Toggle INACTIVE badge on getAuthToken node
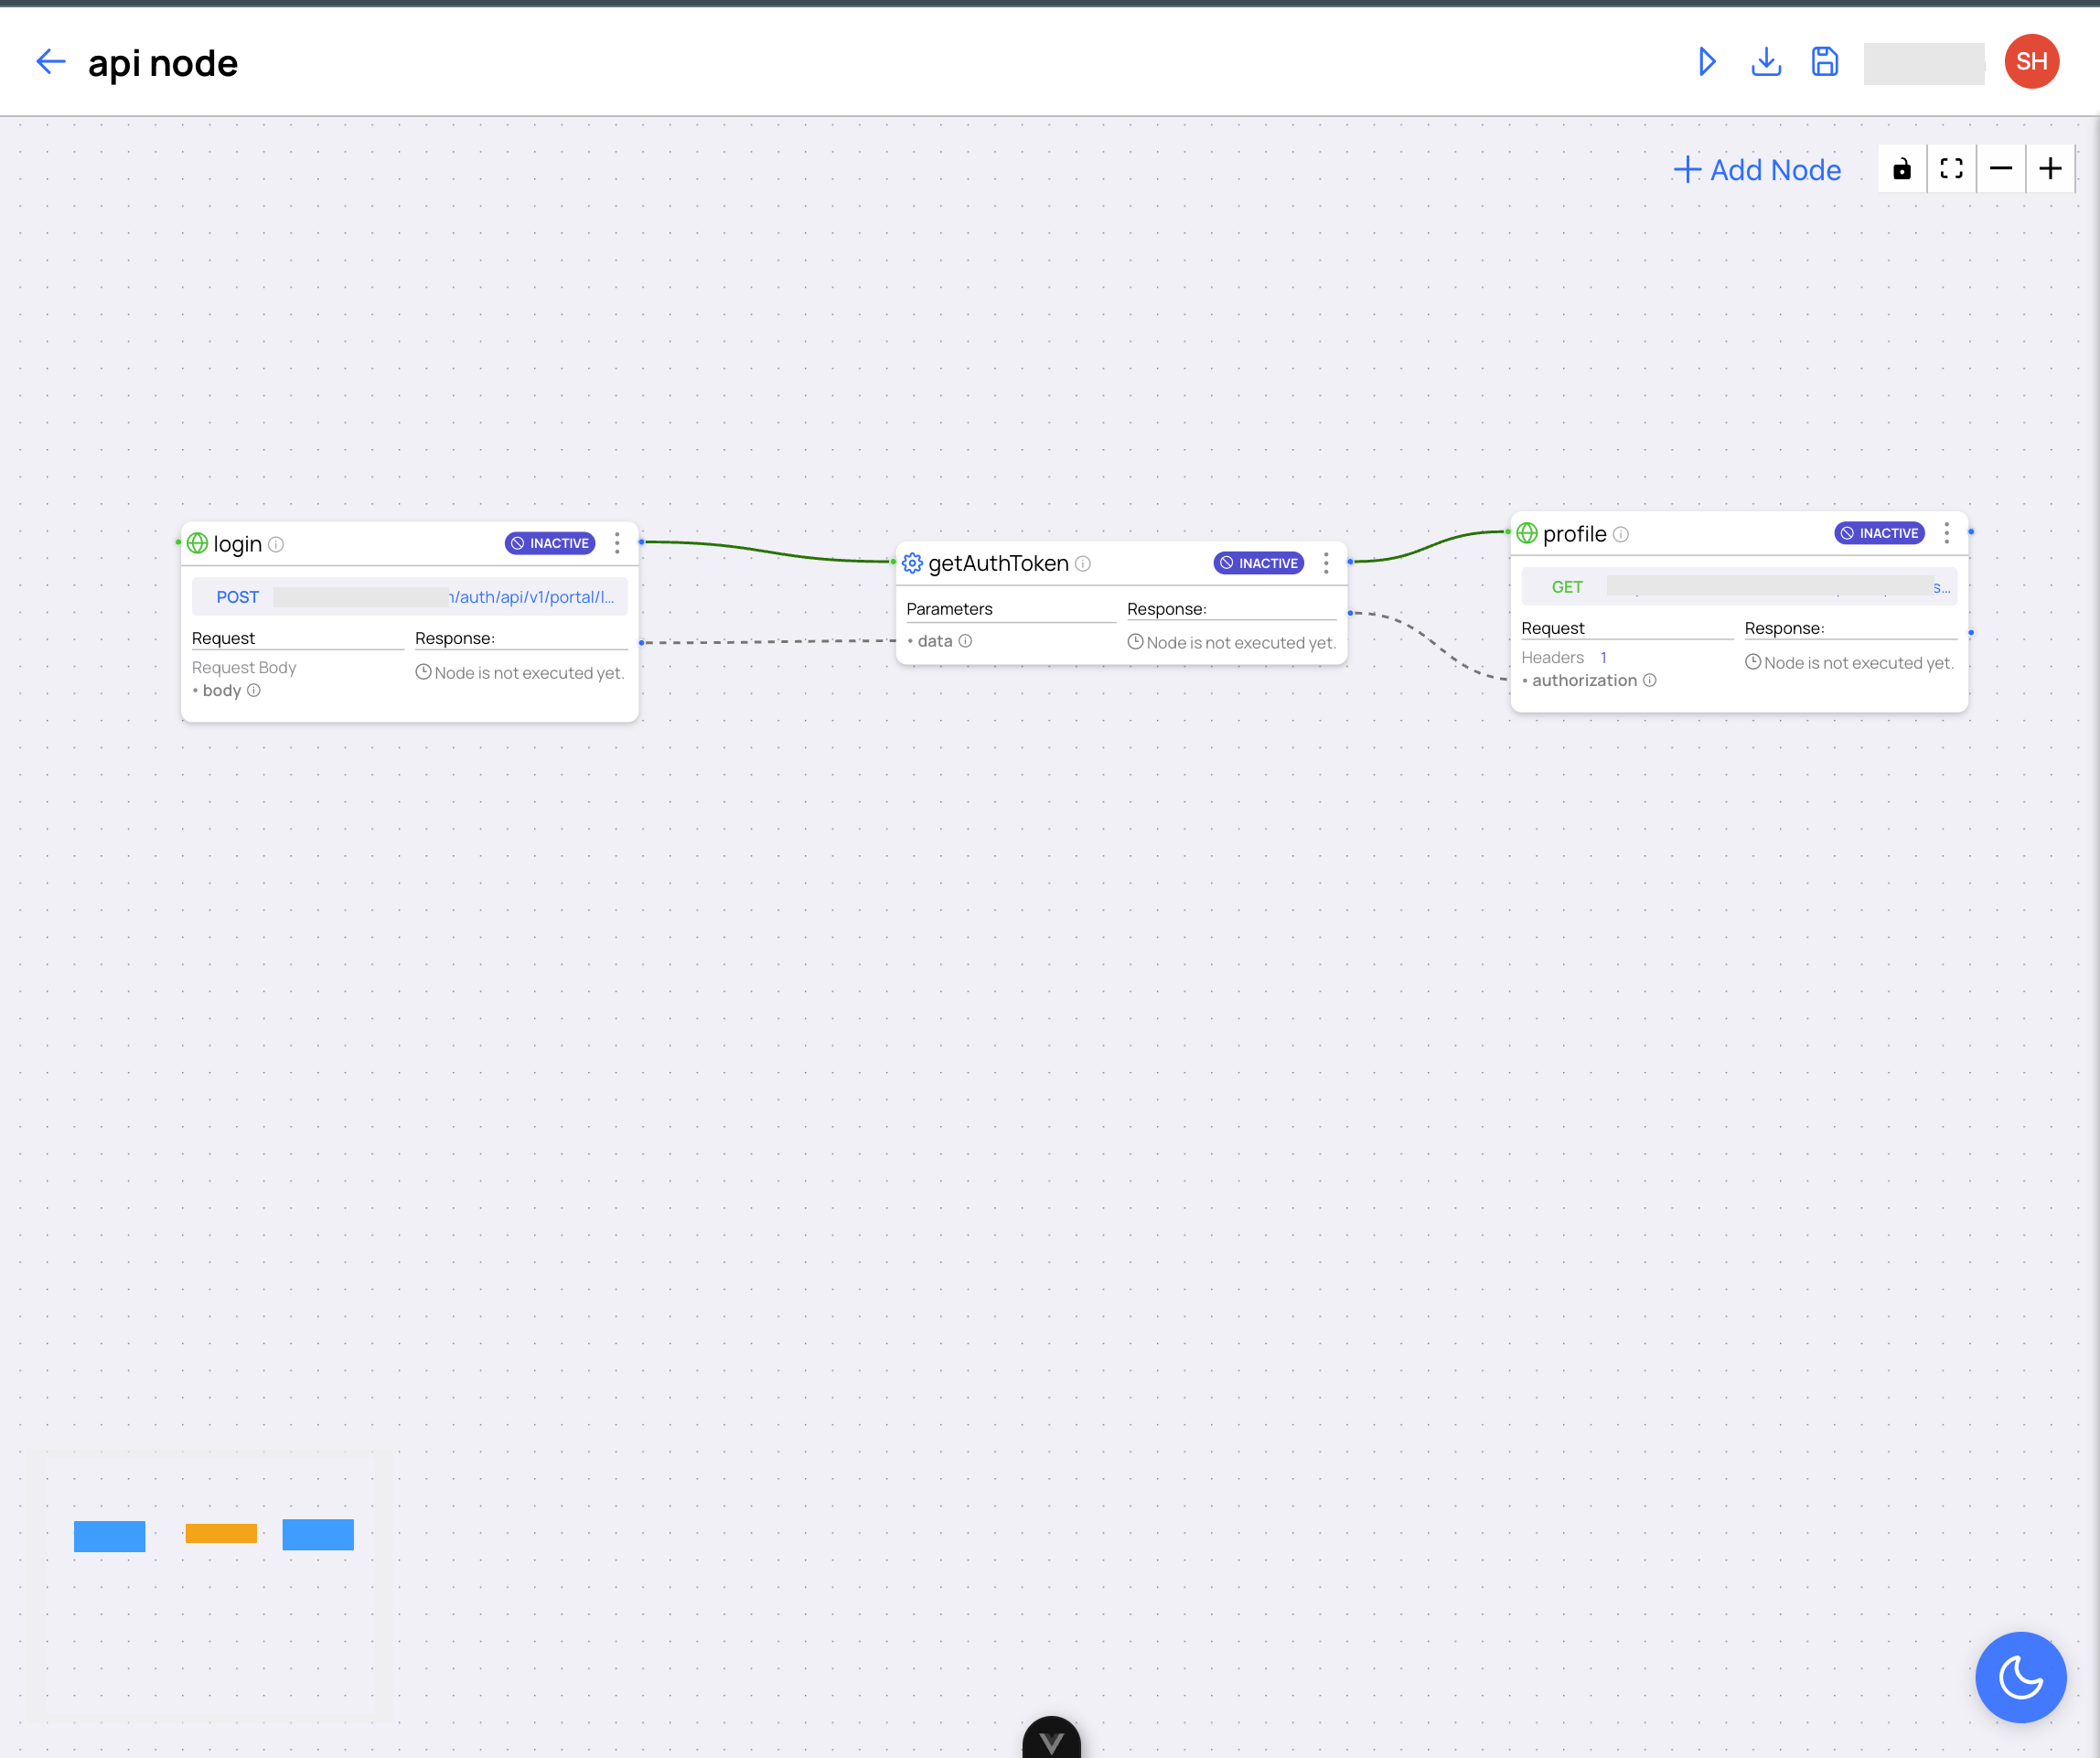Viewport: 2100px width, 1758px height. tap(1259, 563)
